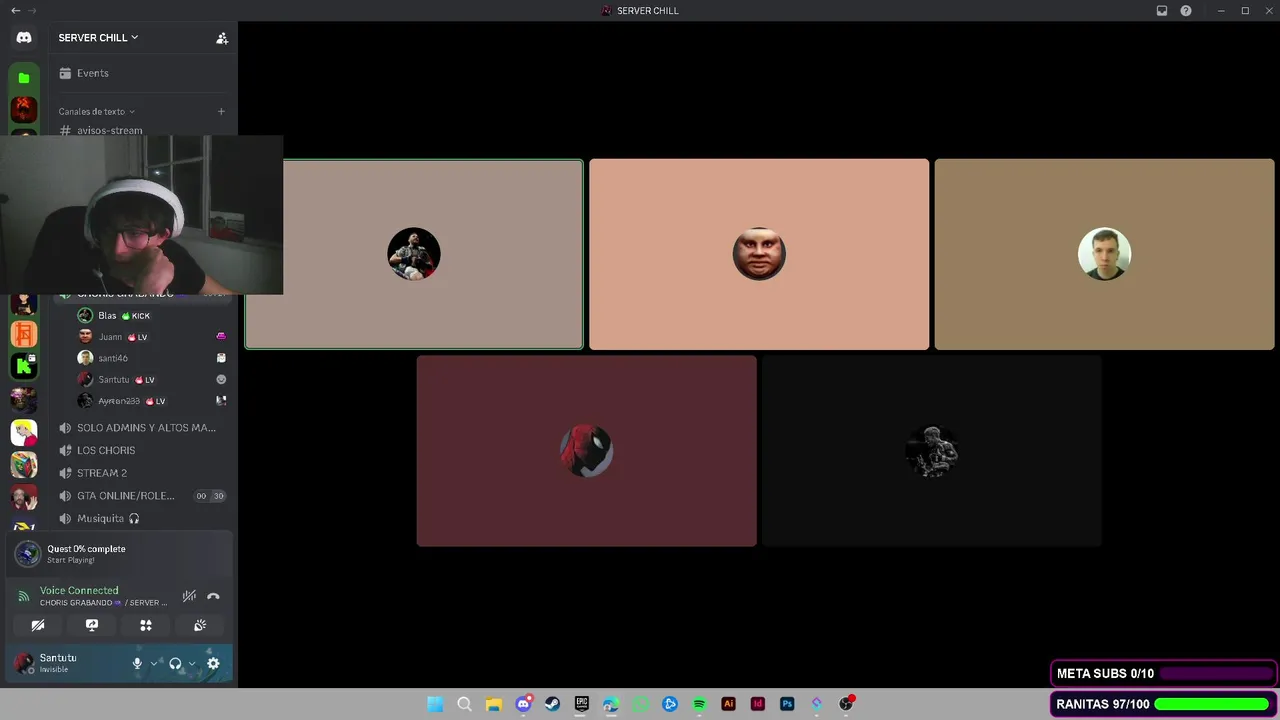The image size is (1280, 720).
Task: Open headphone output options arrow
Action: click(x=192, y=663)
